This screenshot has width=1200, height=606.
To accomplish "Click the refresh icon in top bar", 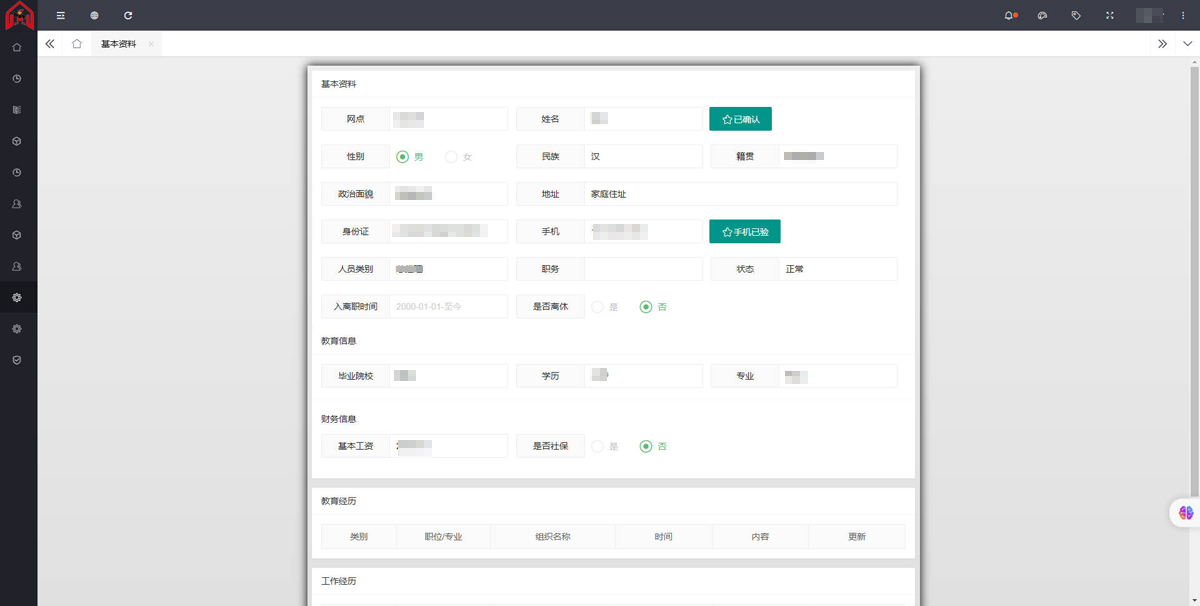I will tap(128, 16).
